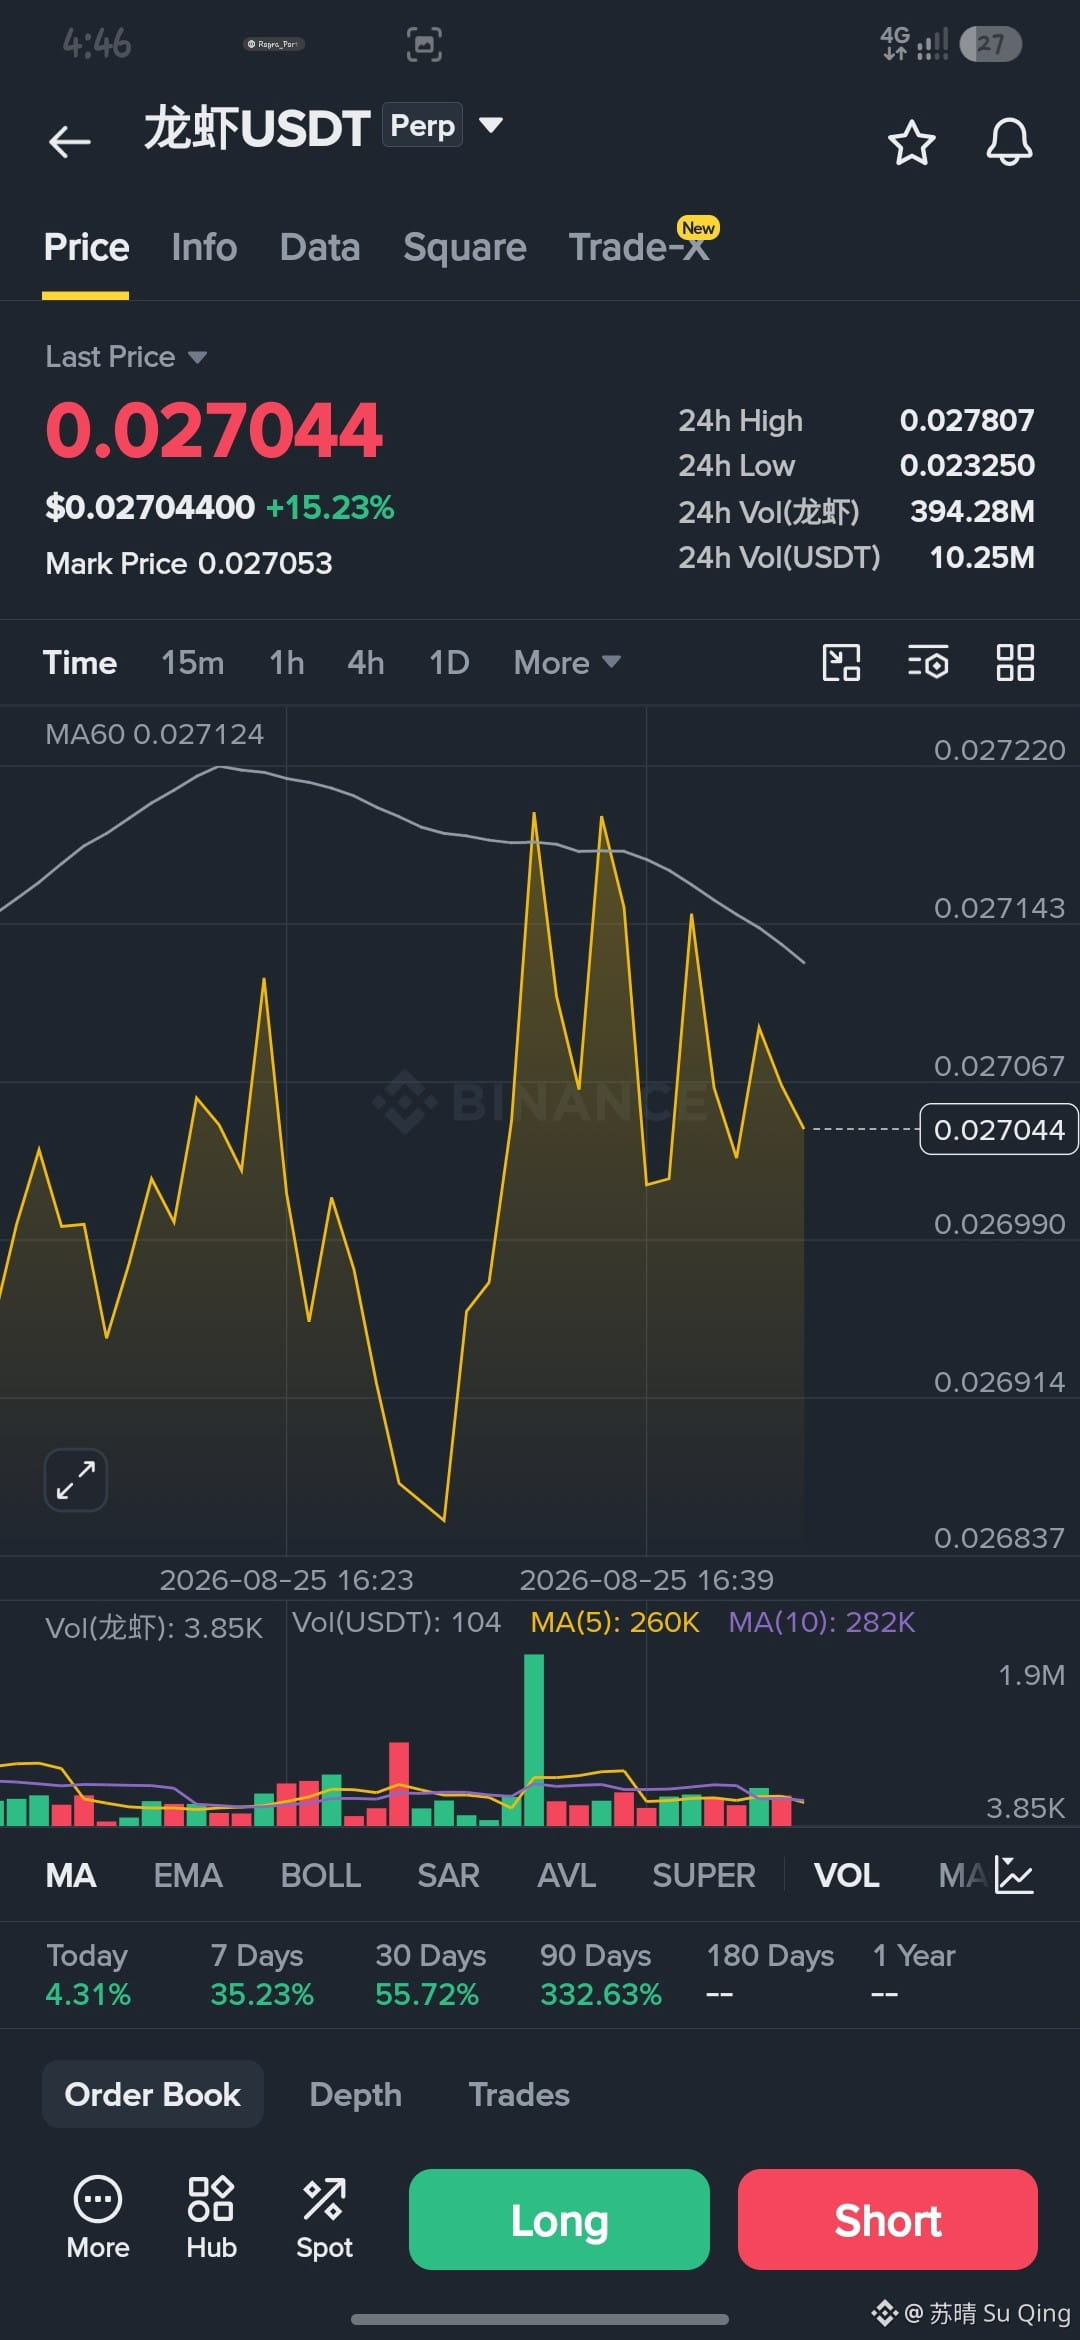Open the four-square chart layout icon
Viewport: 1080px width, 2340px height.
[x=1015, y=662]
